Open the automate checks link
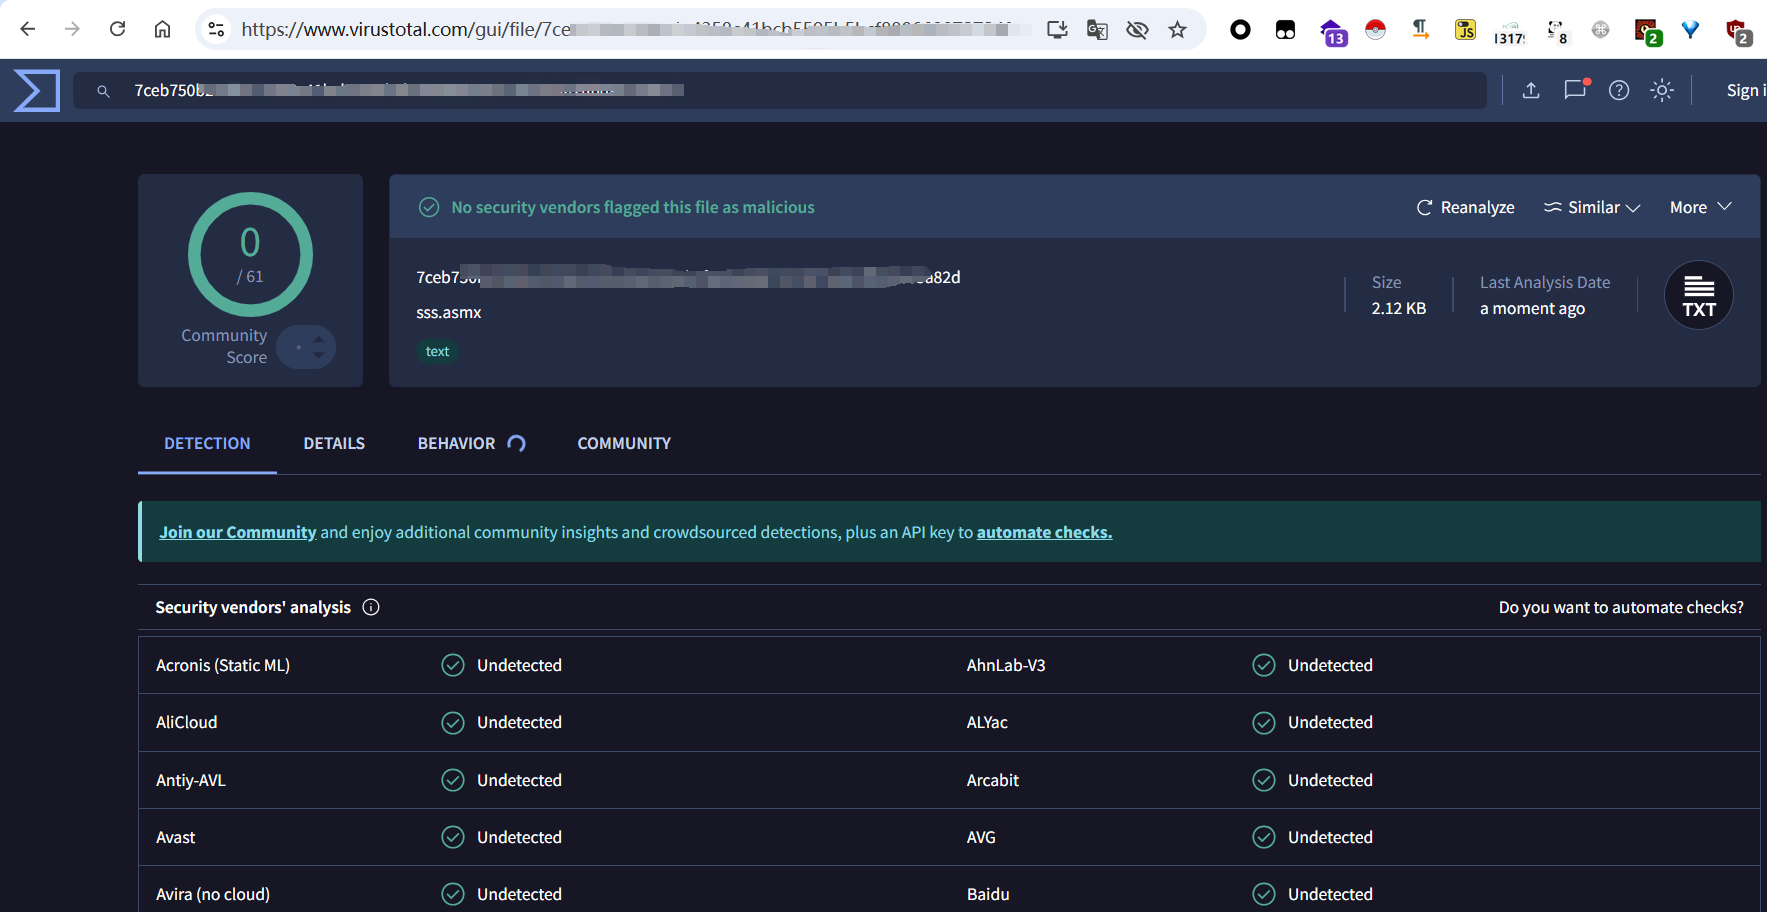The height and width of the screenshot is (912, 1767). tap(1044, 532)
